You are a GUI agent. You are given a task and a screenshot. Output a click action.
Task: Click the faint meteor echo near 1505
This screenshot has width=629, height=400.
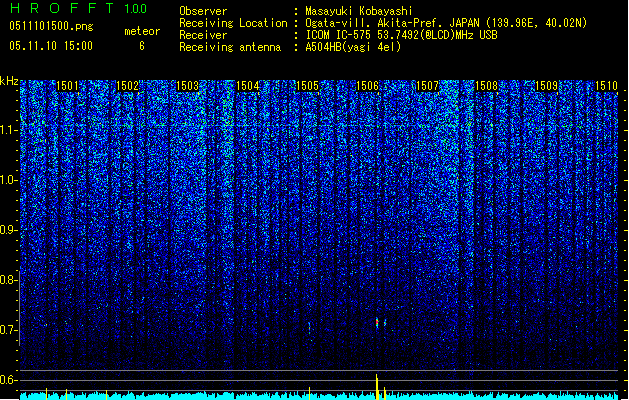(x=309, y=328)
